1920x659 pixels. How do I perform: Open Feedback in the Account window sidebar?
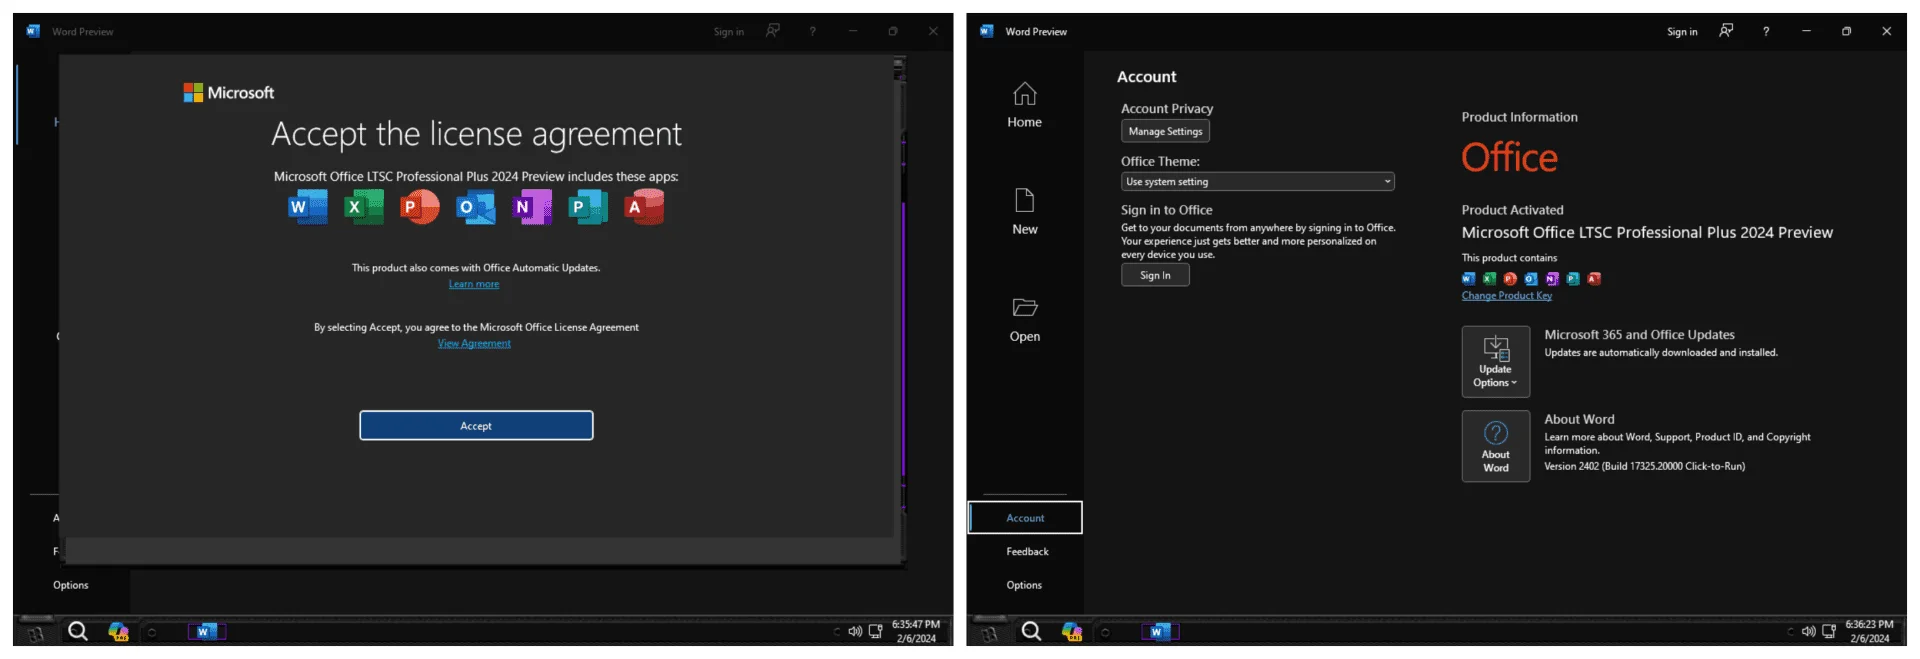click(1027, 551)
